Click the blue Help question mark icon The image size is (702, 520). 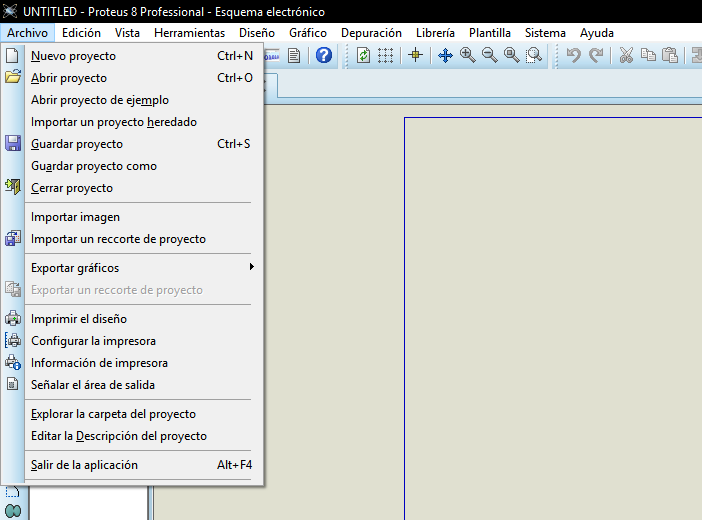tap(324, 55)
